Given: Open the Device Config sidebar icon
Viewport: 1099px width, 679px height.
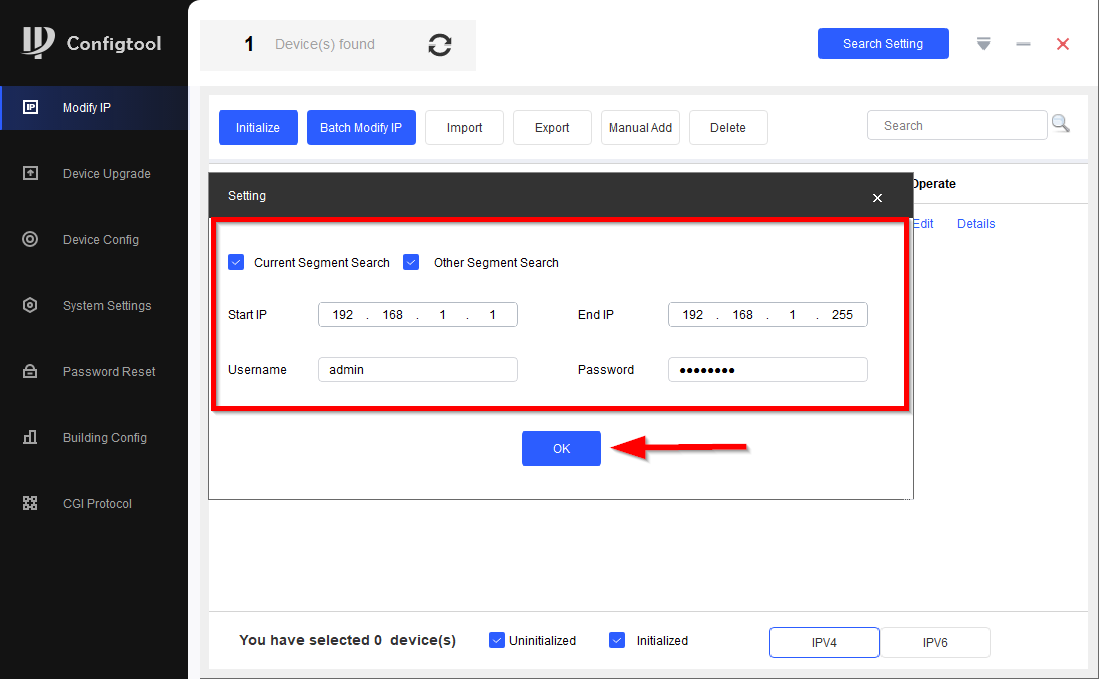Looking at the screenshot, I should click(30, 239).
